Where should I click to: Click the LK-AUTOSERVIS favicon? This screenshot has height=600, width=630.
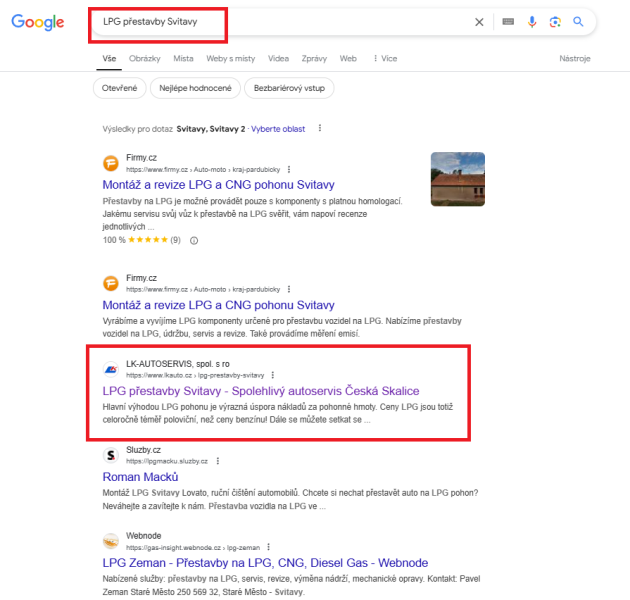(x=111, y=369)
